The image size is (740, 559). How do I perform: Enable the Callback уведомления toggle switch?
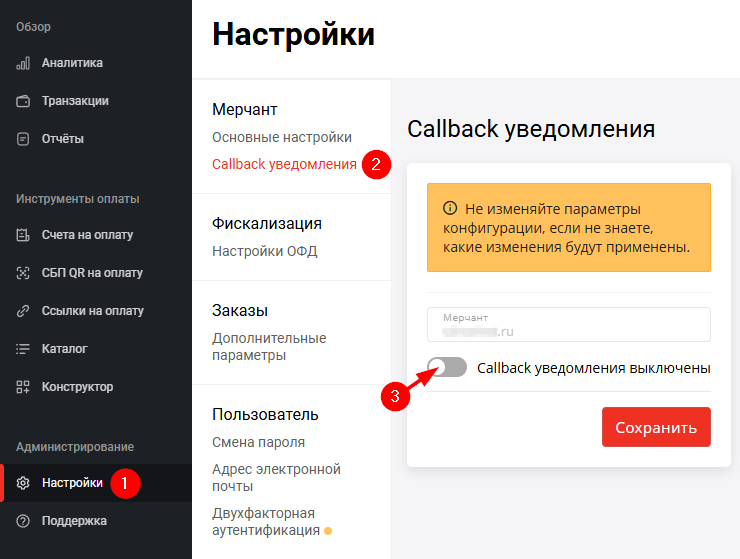click(x=447, y=367)
